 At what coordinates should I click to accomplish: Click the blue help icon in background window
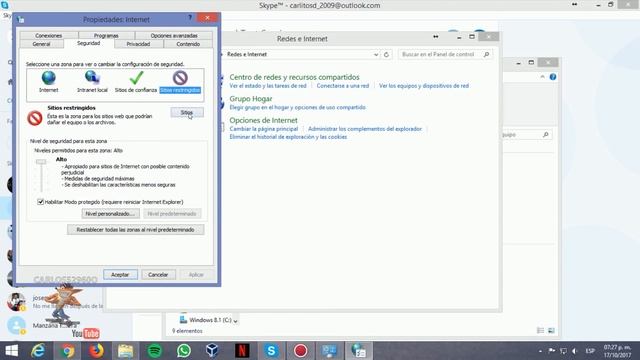click(x=553, y=77)
